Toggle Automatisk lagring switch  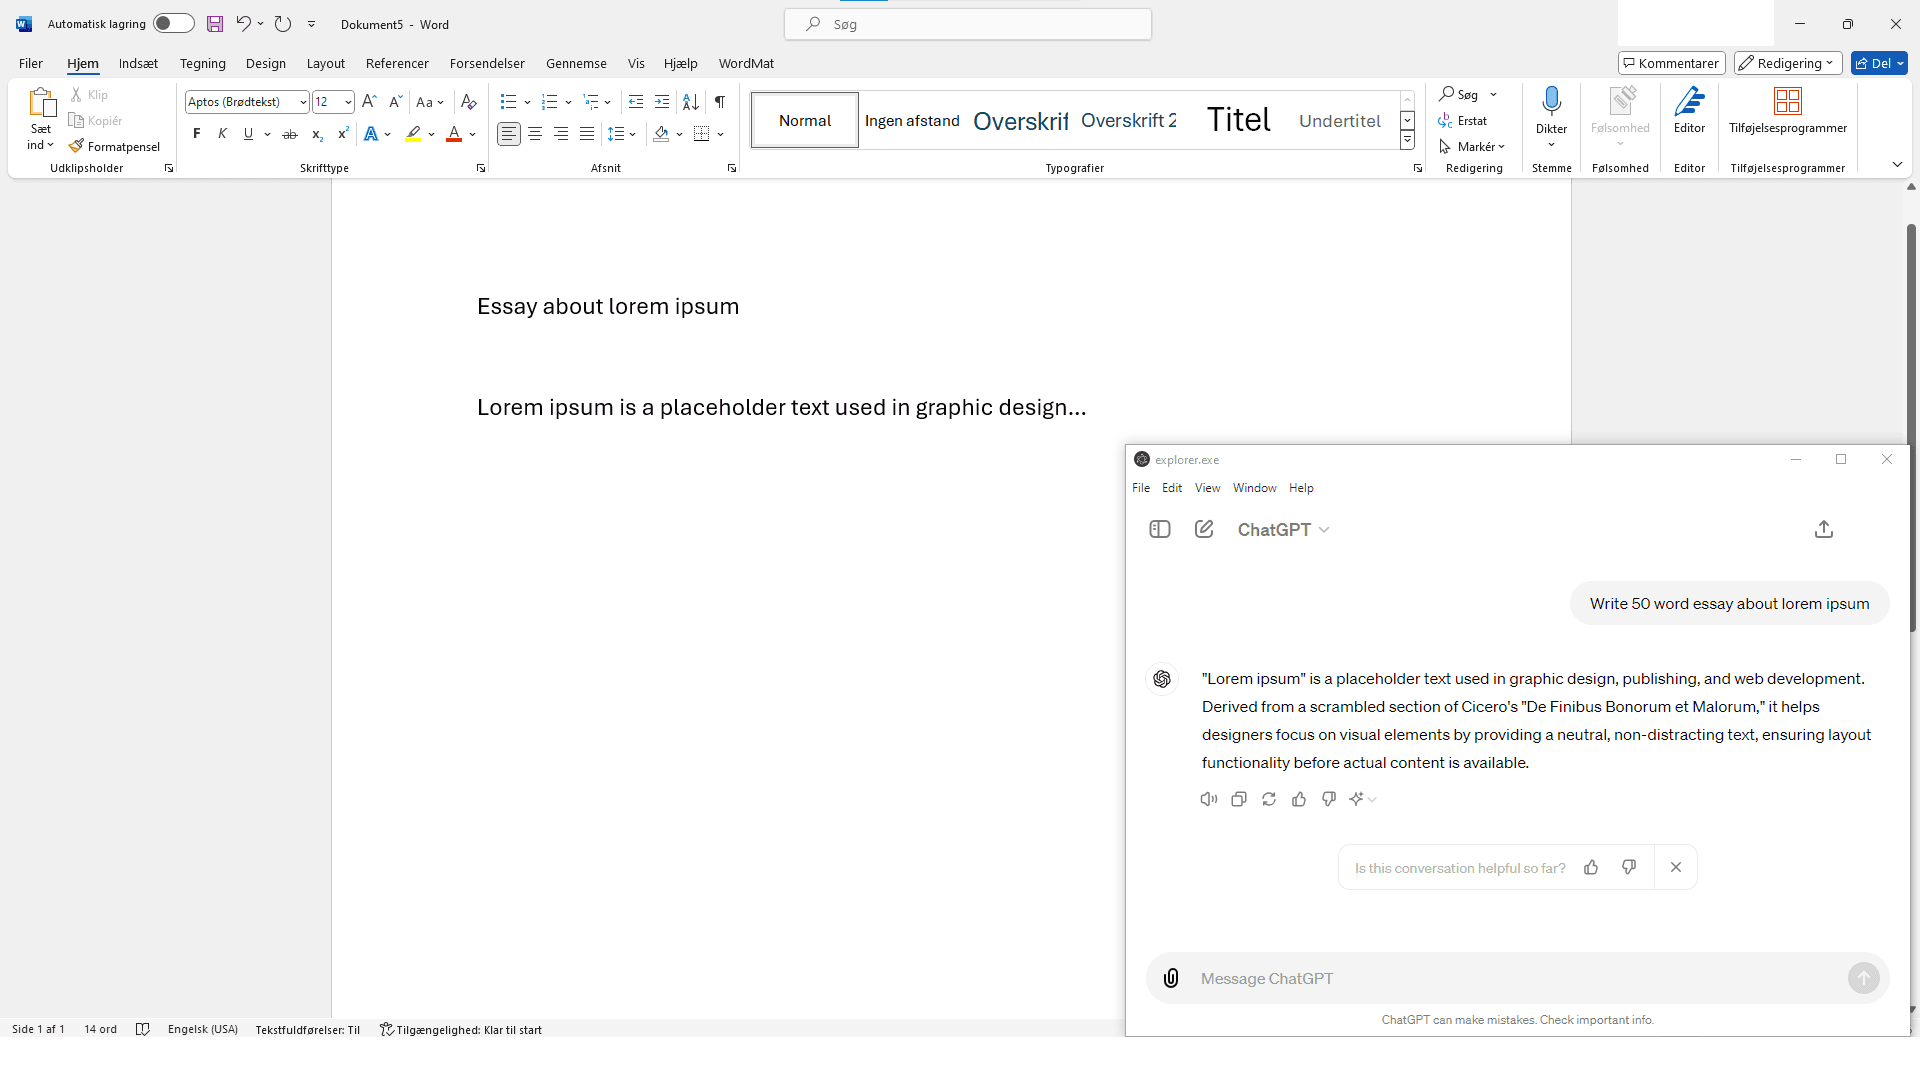pyautogui.click(x=173, y=24)
